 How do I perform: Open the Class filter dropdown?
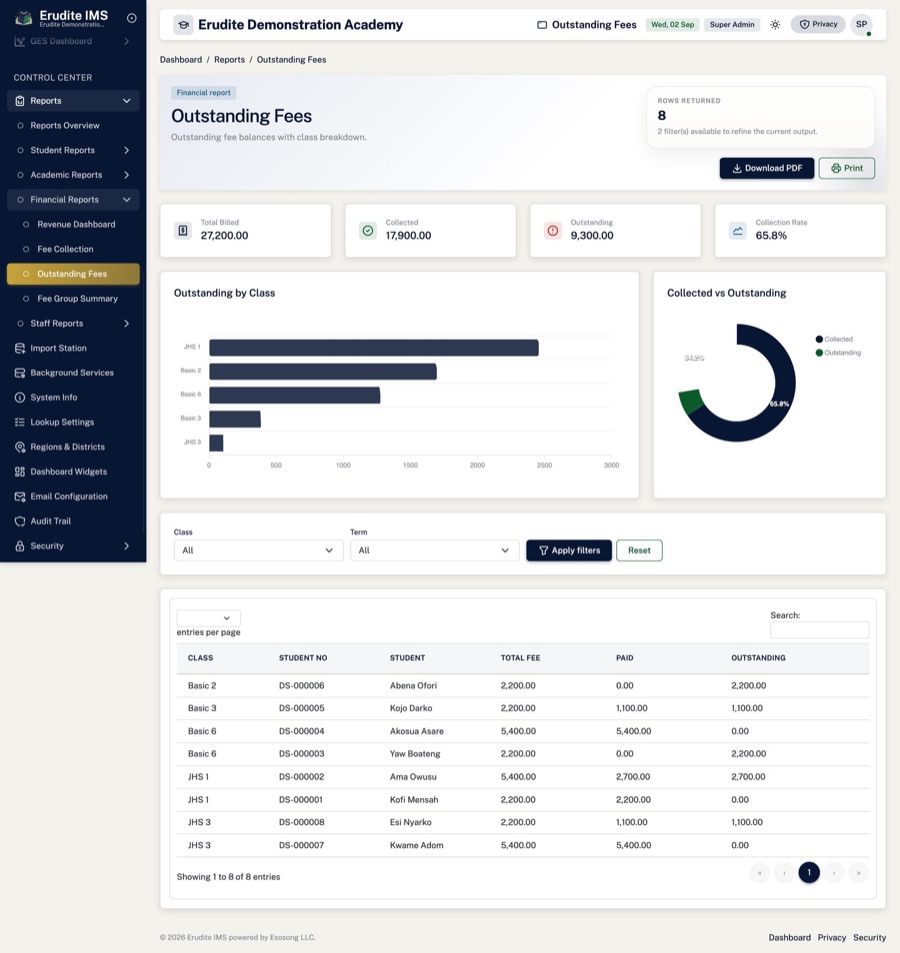point(258,551)
